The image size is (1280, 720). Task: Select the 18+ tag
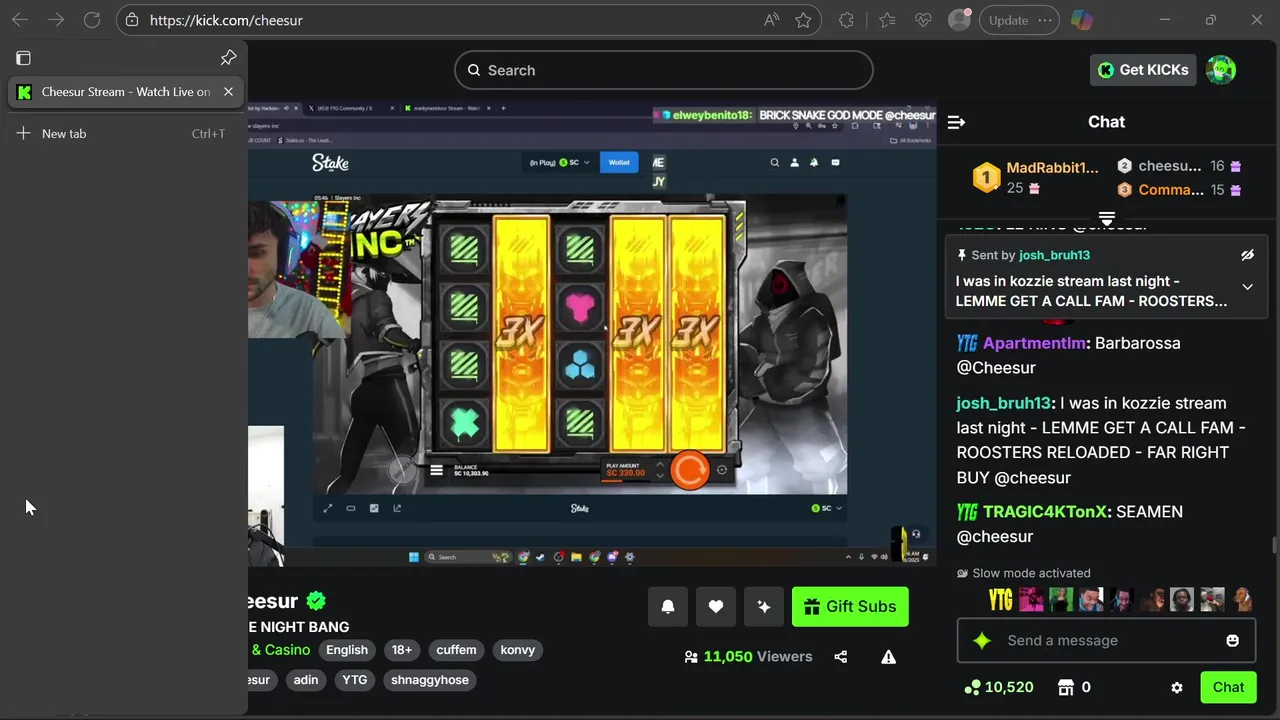pos(402,650)
